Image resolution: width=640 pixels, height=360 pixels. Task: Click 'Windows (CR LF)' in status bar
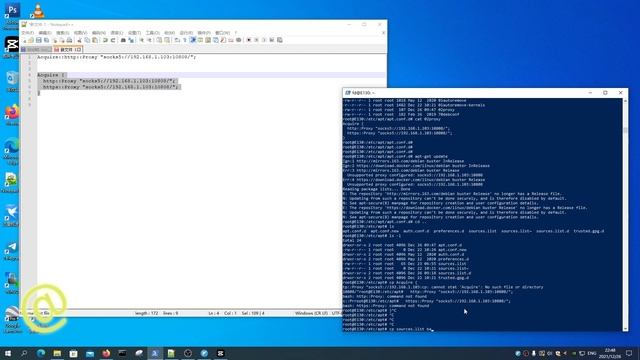point(311,313)
